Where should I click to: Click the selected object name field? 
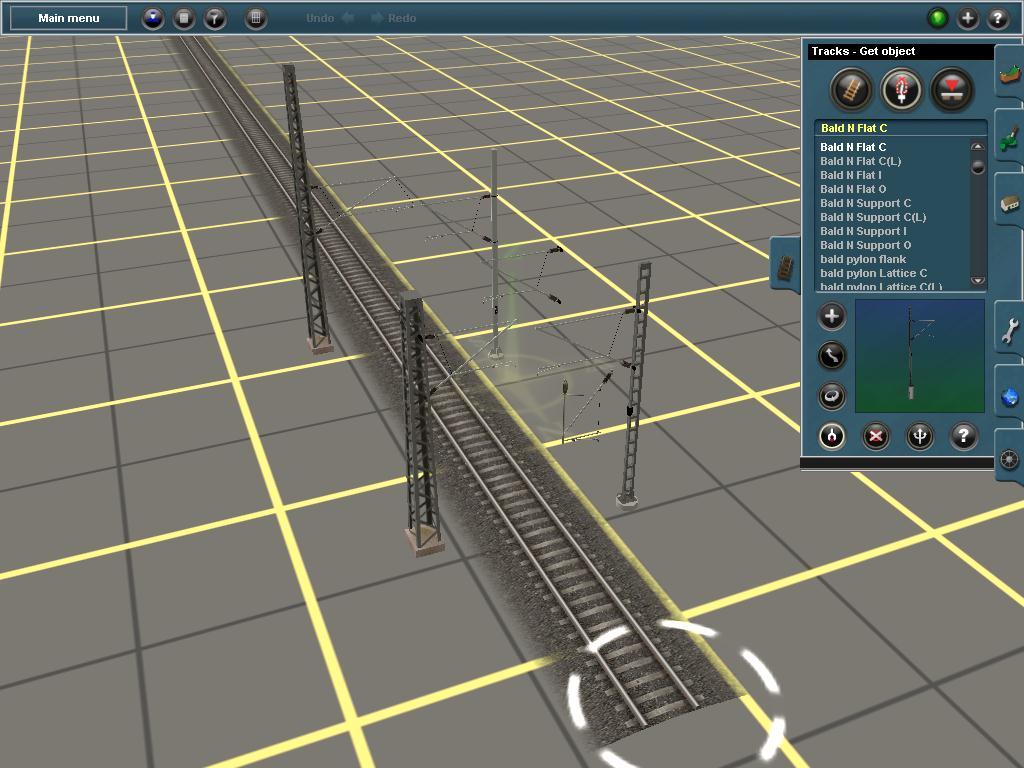click(x=900, y=128)
